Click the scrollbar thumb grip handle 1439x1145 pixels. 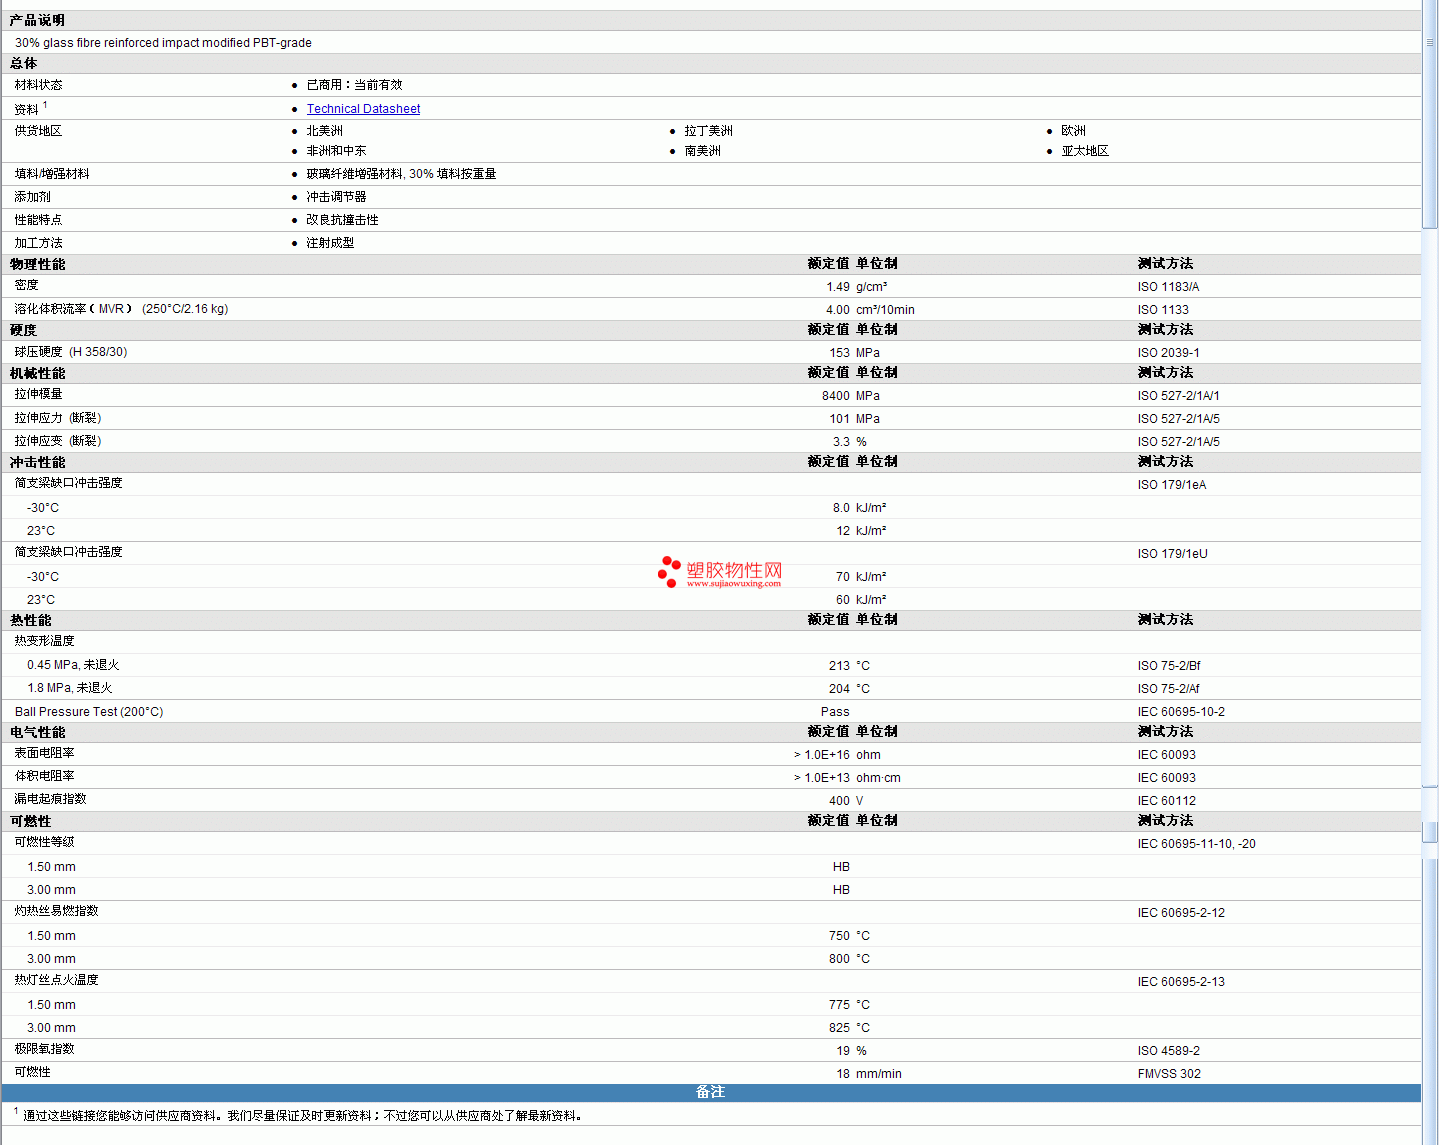click(x=1430, y=43)
